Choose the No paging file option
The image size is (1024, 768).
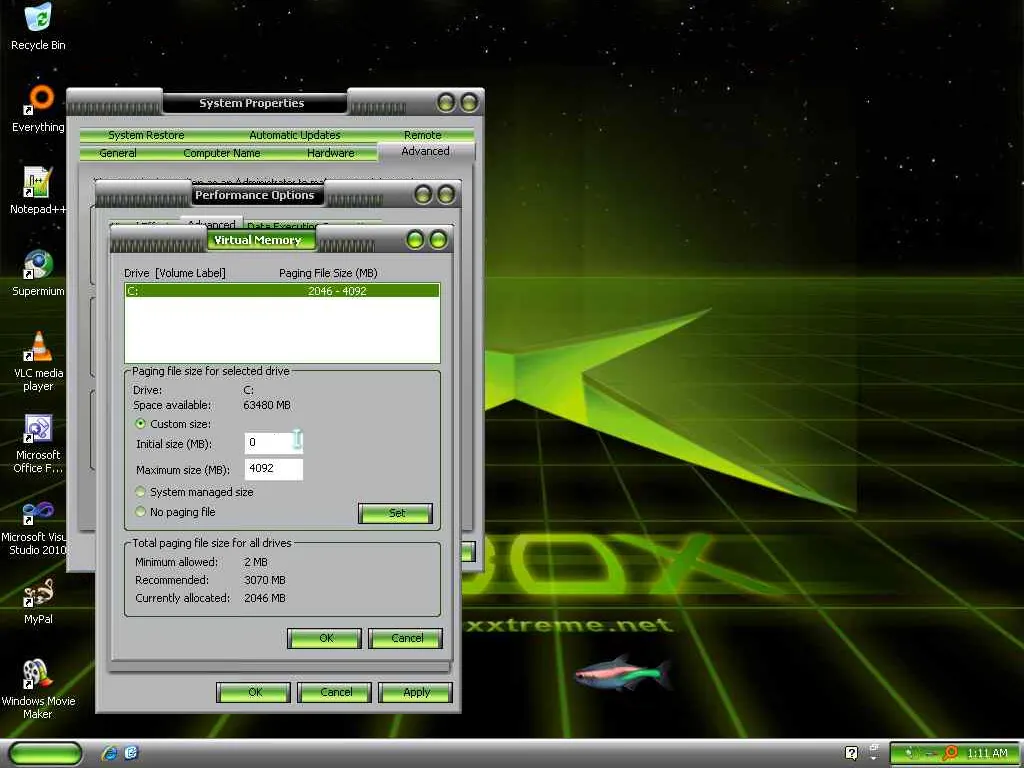coord(140,511)
